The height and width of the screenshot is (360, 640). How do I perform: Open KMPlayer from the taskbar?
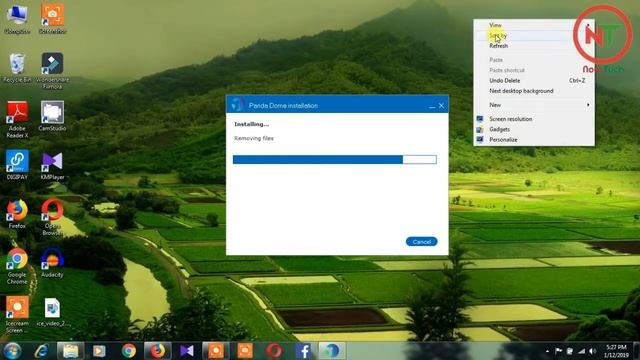click(187, 351)
